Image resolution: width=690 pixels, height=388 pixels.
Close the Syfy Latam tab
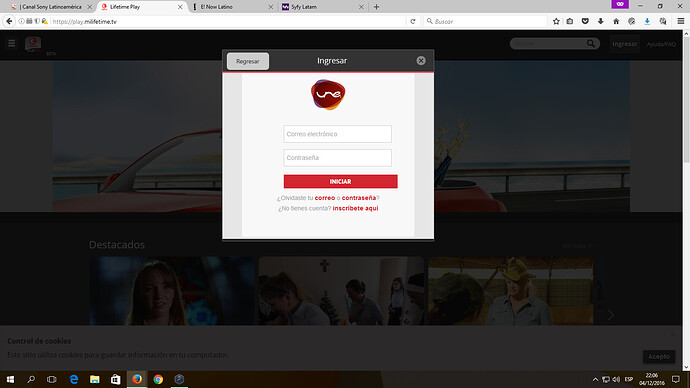tap(361, 7)
